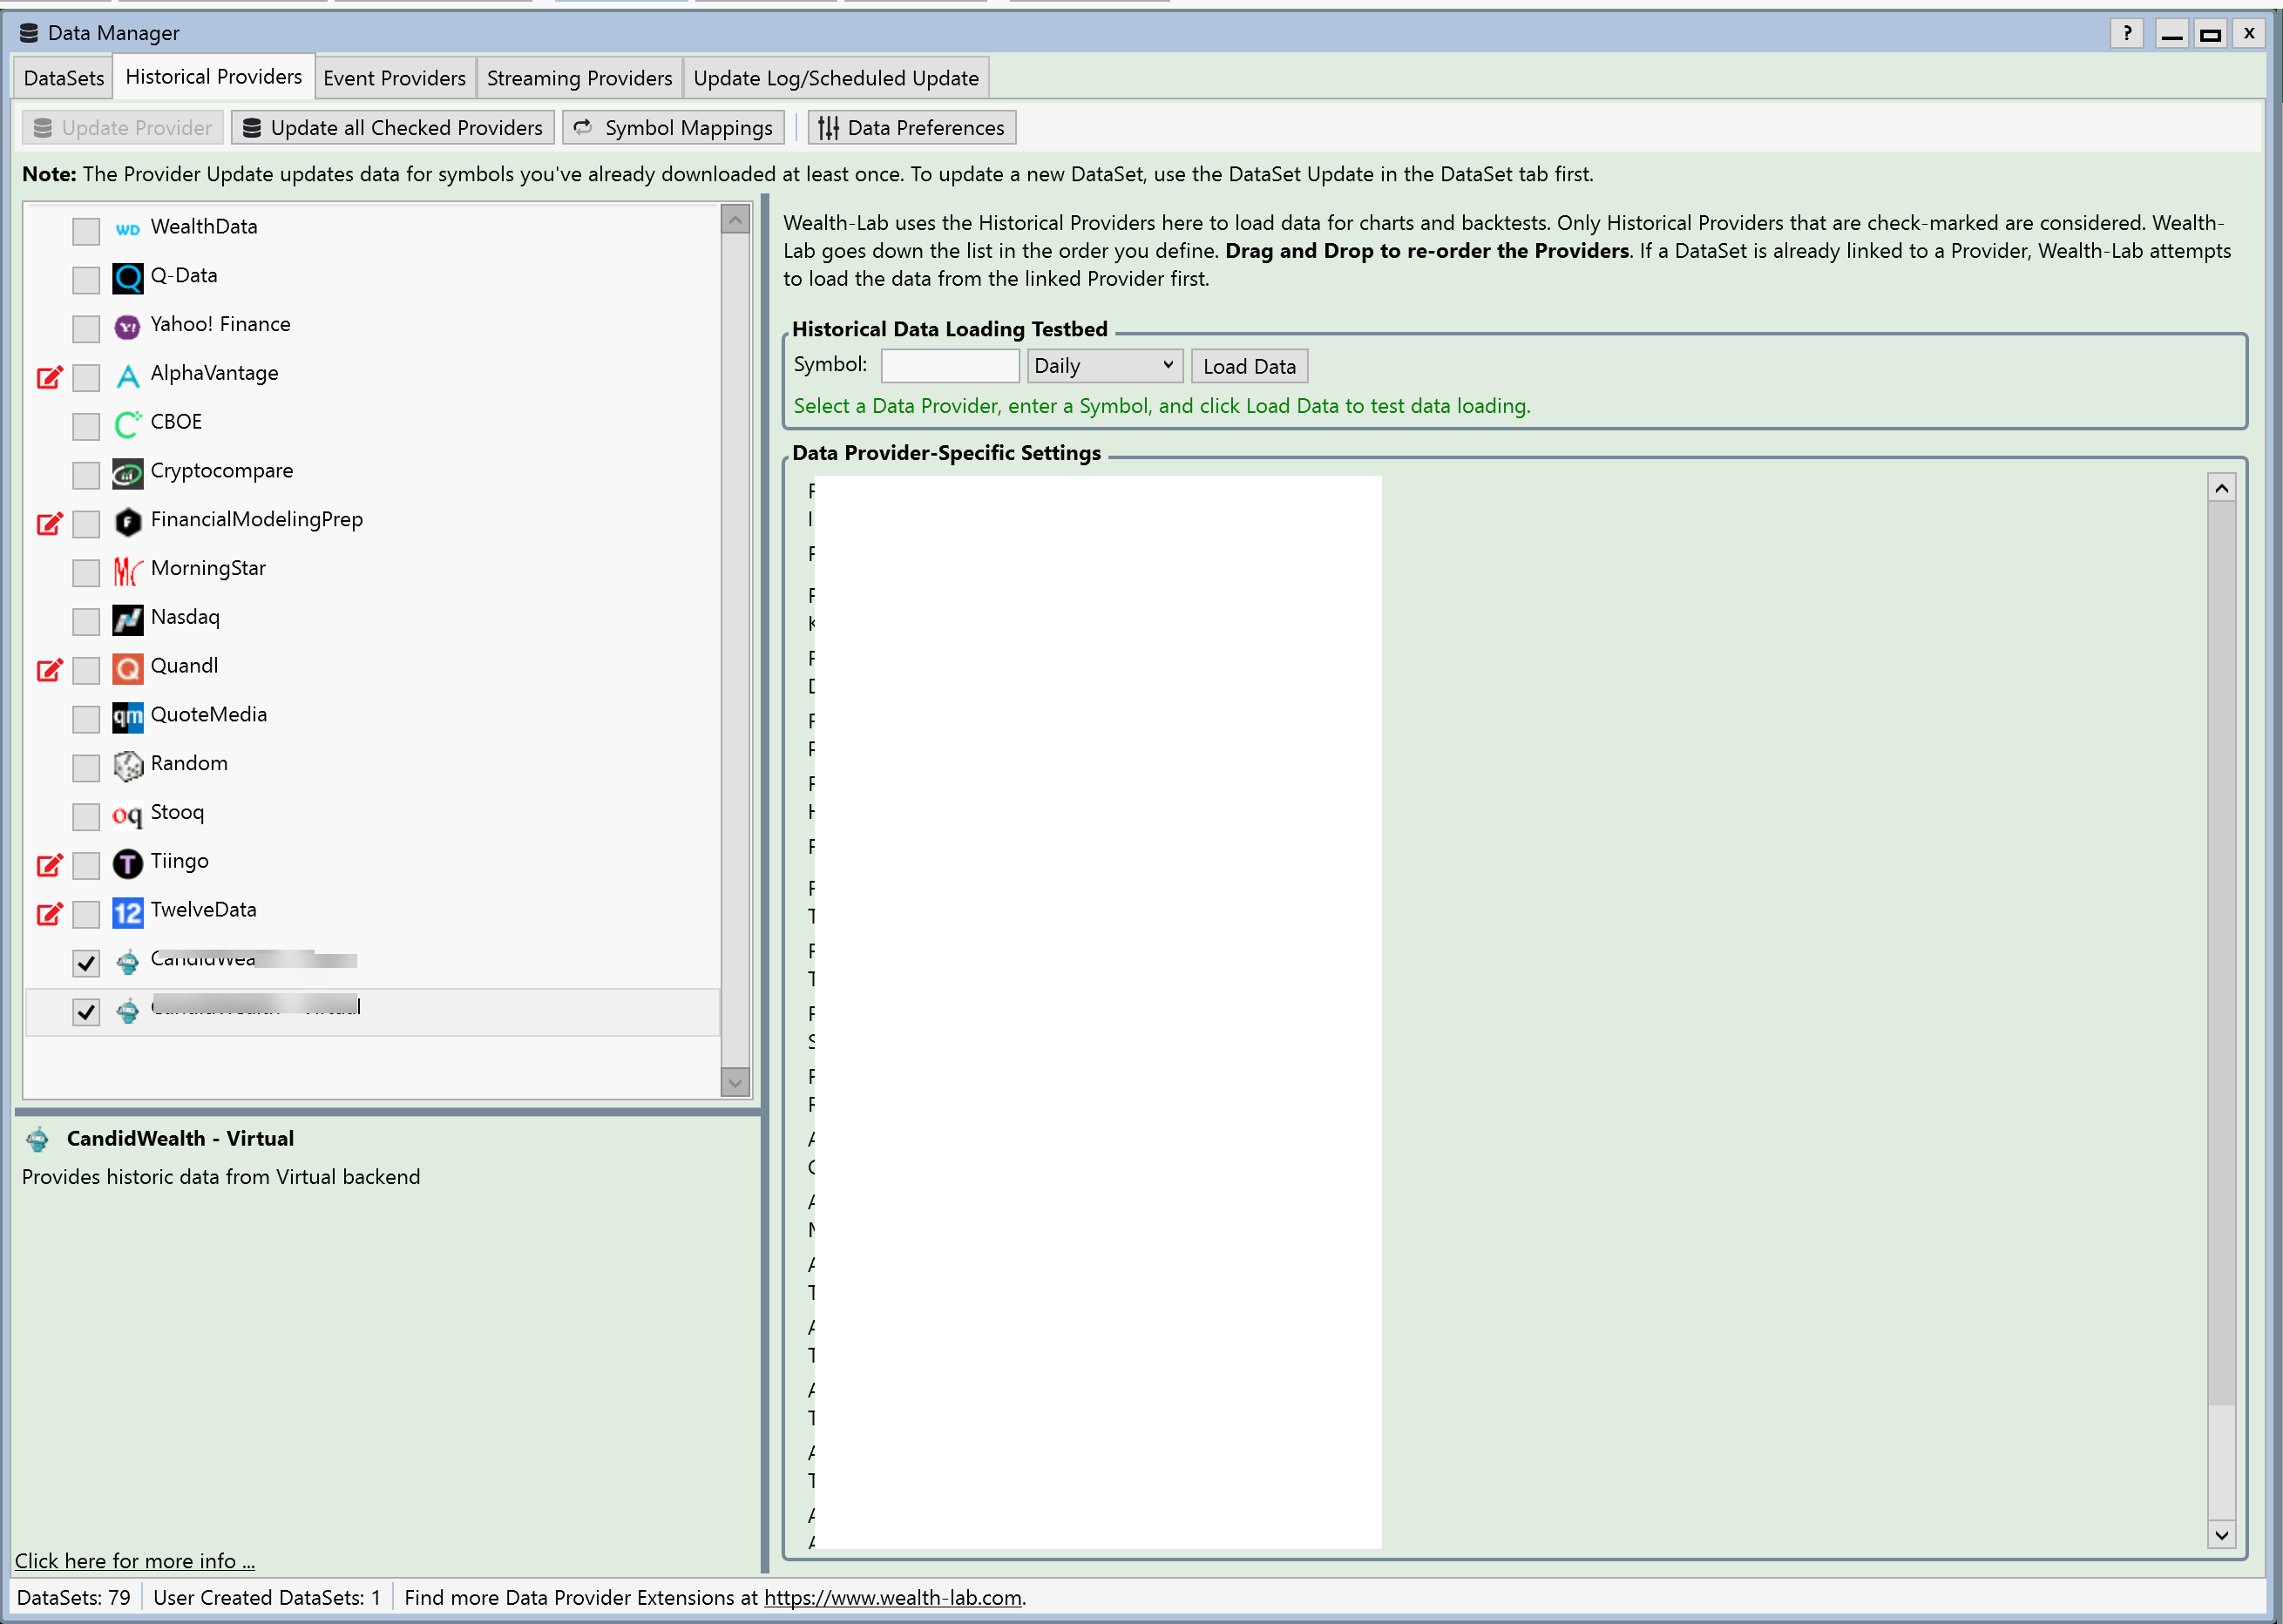Image resolution: width=2283 pixels, height=1624 pixels.
Task: Enable the WealthData provider checkbox
Action: click(86, 230)
